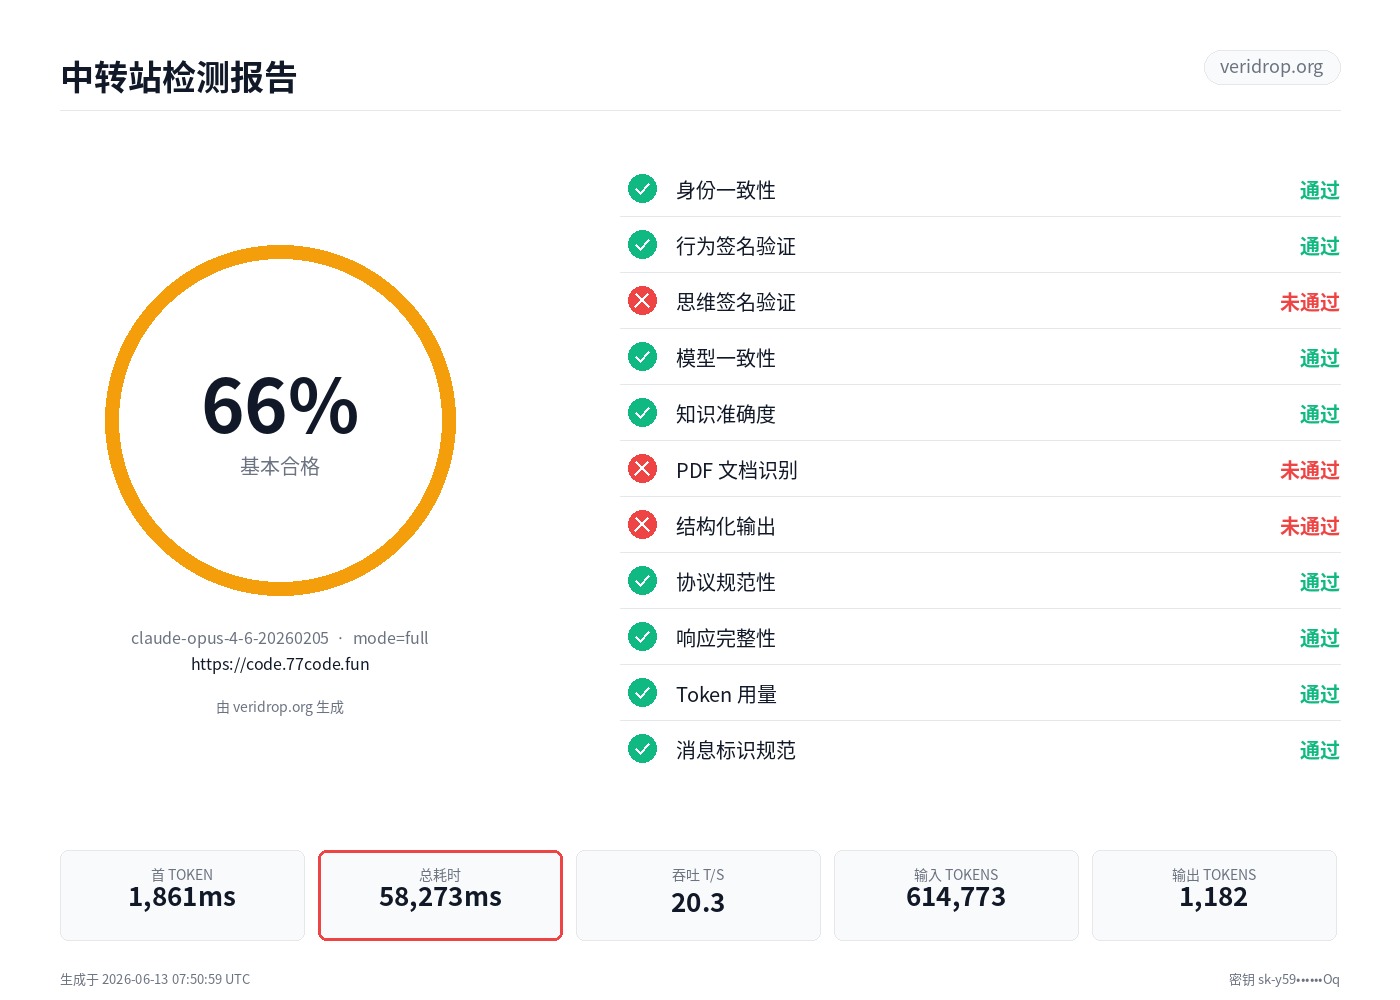Click the Token 用量 row label
Screen dimensions: 1400x1000
(x=727, y=694)
